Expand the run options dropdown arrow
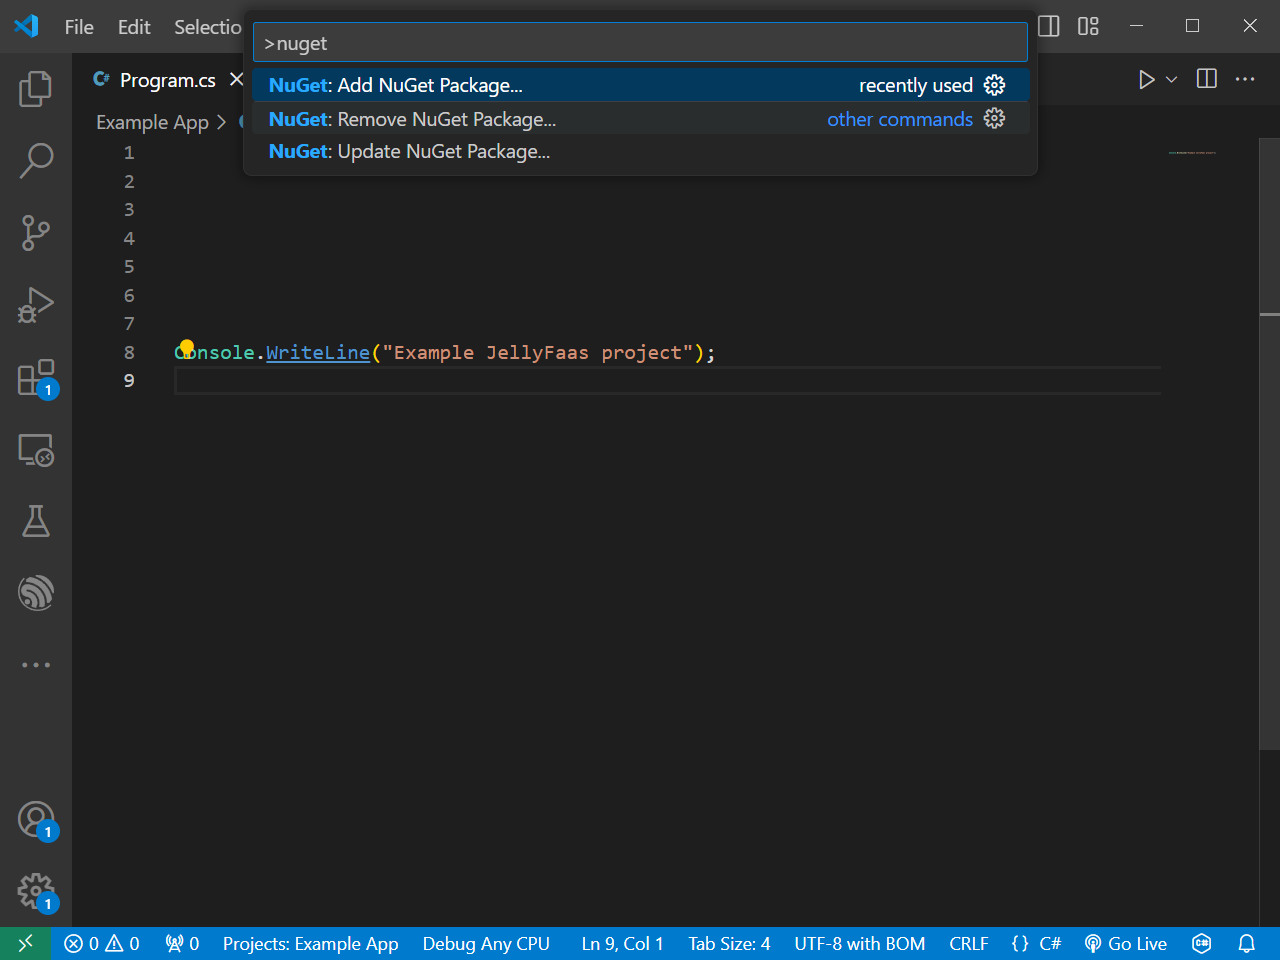Image resolution: width=1280 pixels, height=960 pixels. [1172, 79]
